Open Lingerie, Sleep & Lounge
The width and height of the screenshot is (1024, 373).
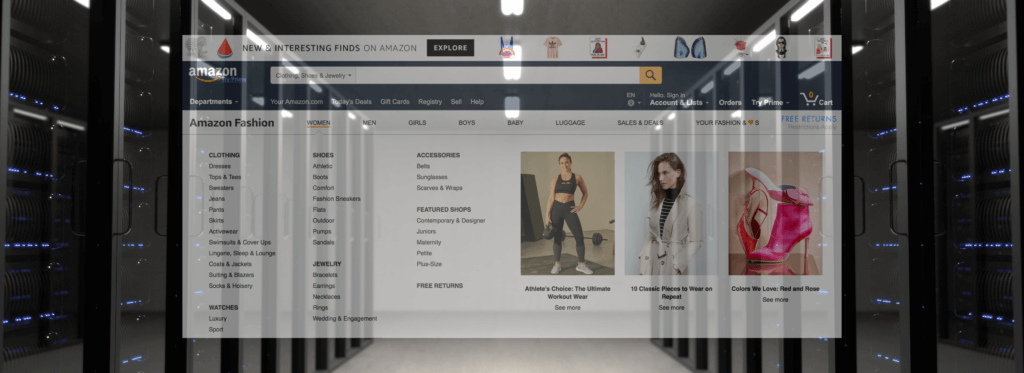242,253
